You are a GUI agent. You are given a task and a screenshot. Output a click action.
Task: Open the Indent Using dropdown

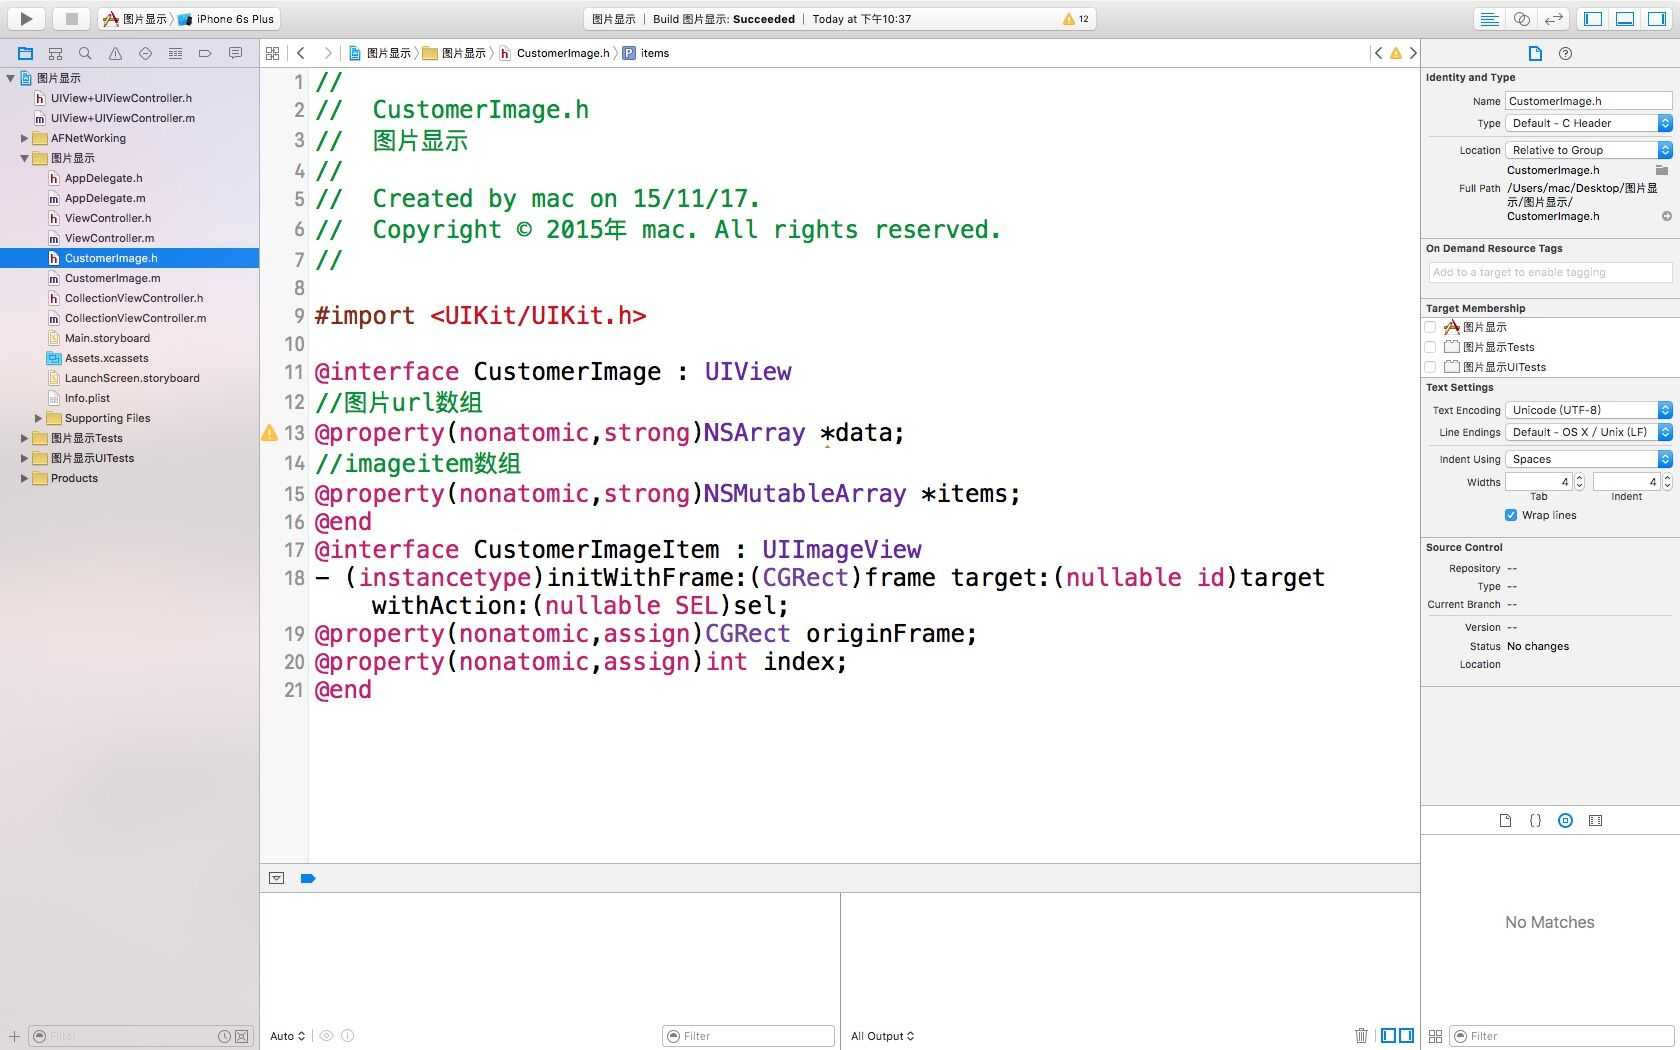click(1588, 459)
